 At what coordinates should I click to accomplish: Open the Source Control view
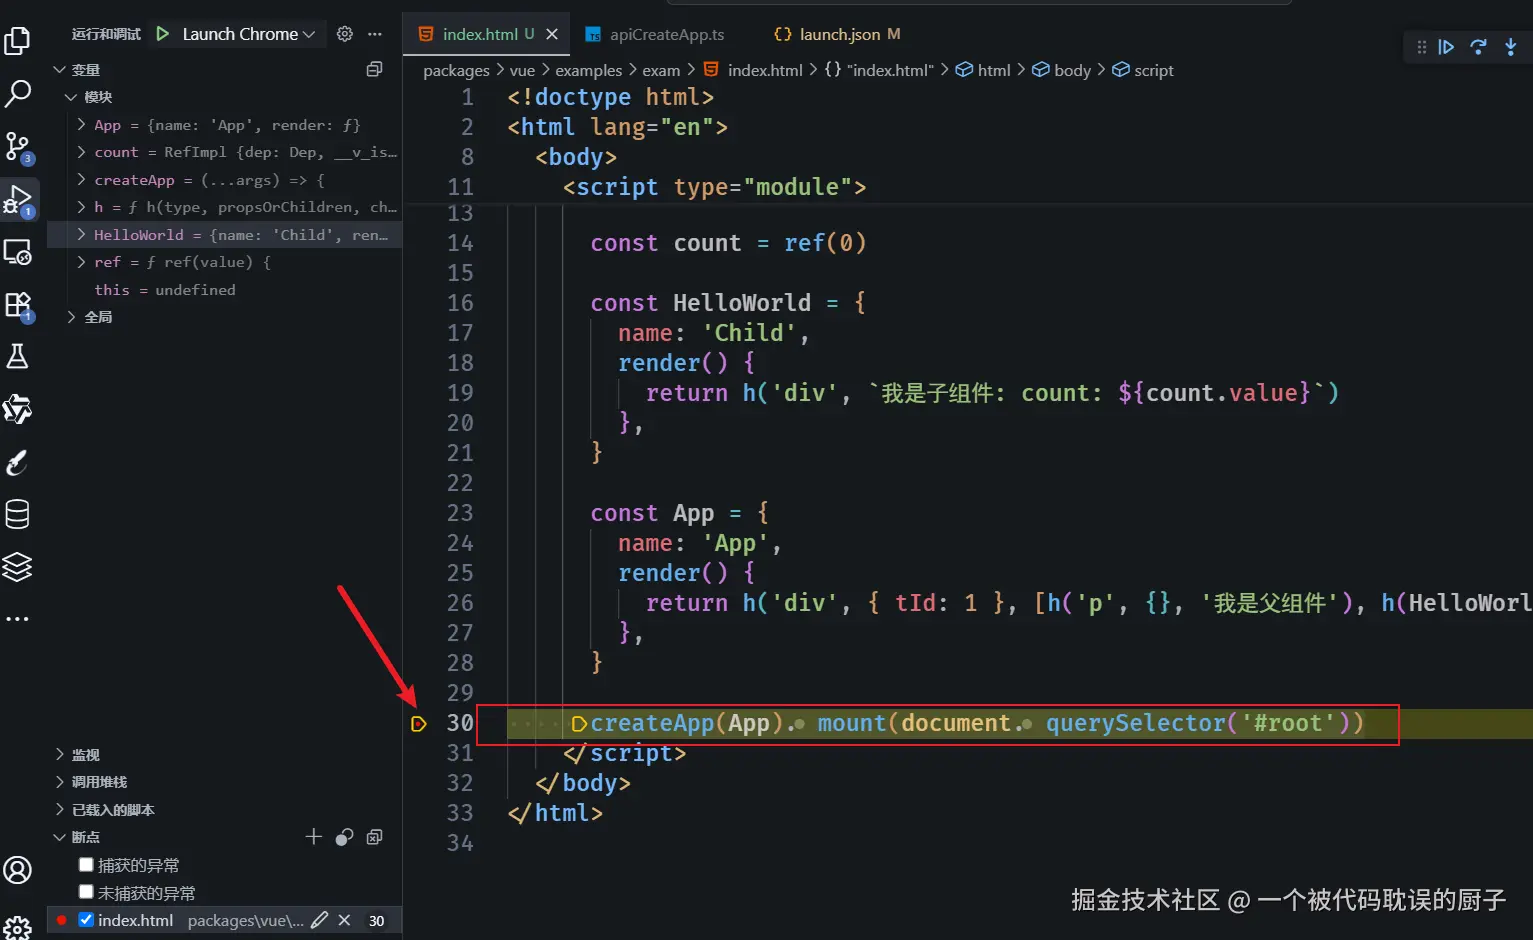click(17, 147)
